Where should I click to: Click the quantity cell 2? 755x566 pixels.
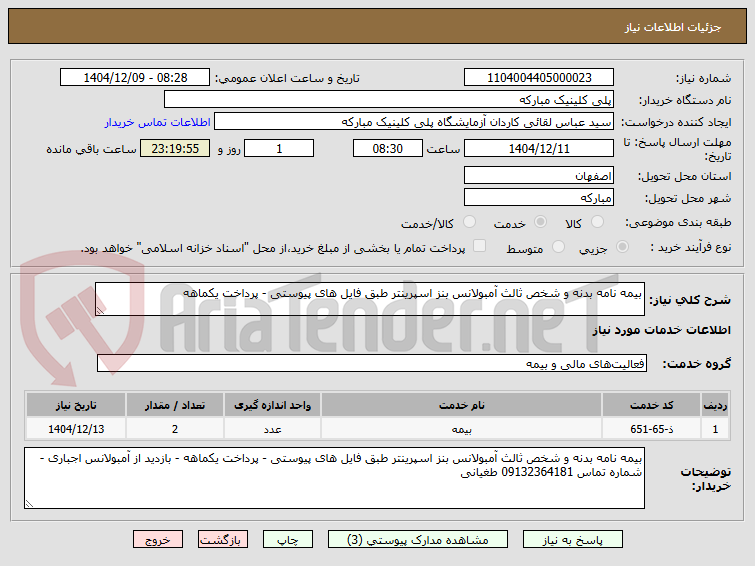click(175, 429)
